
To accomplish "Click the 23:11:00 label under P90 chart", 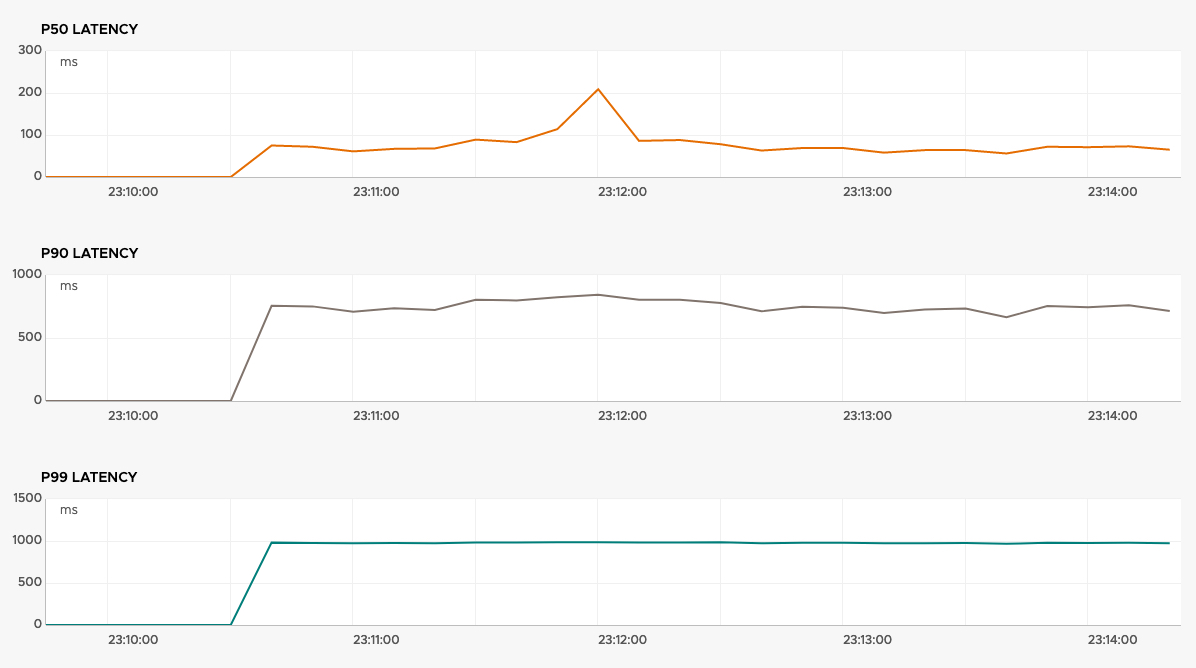I will tap(376, 416).
